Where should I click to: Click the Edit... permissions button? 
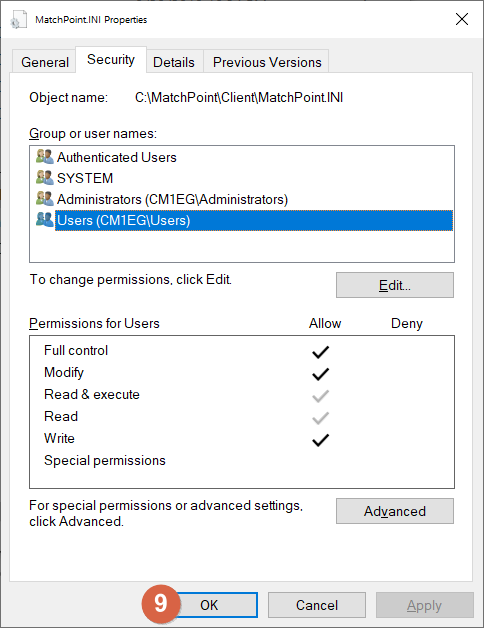pyautogui.click(x=395, y=285)
